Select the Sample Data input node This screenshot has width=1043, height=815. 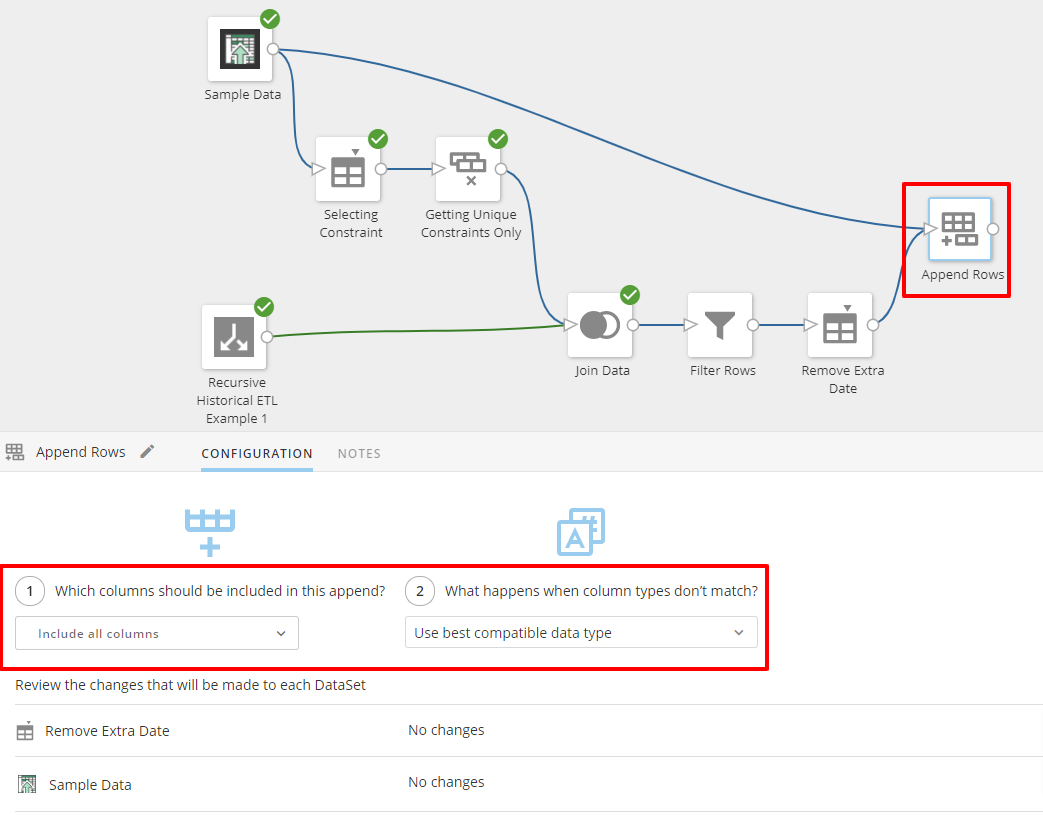[242, 48]
